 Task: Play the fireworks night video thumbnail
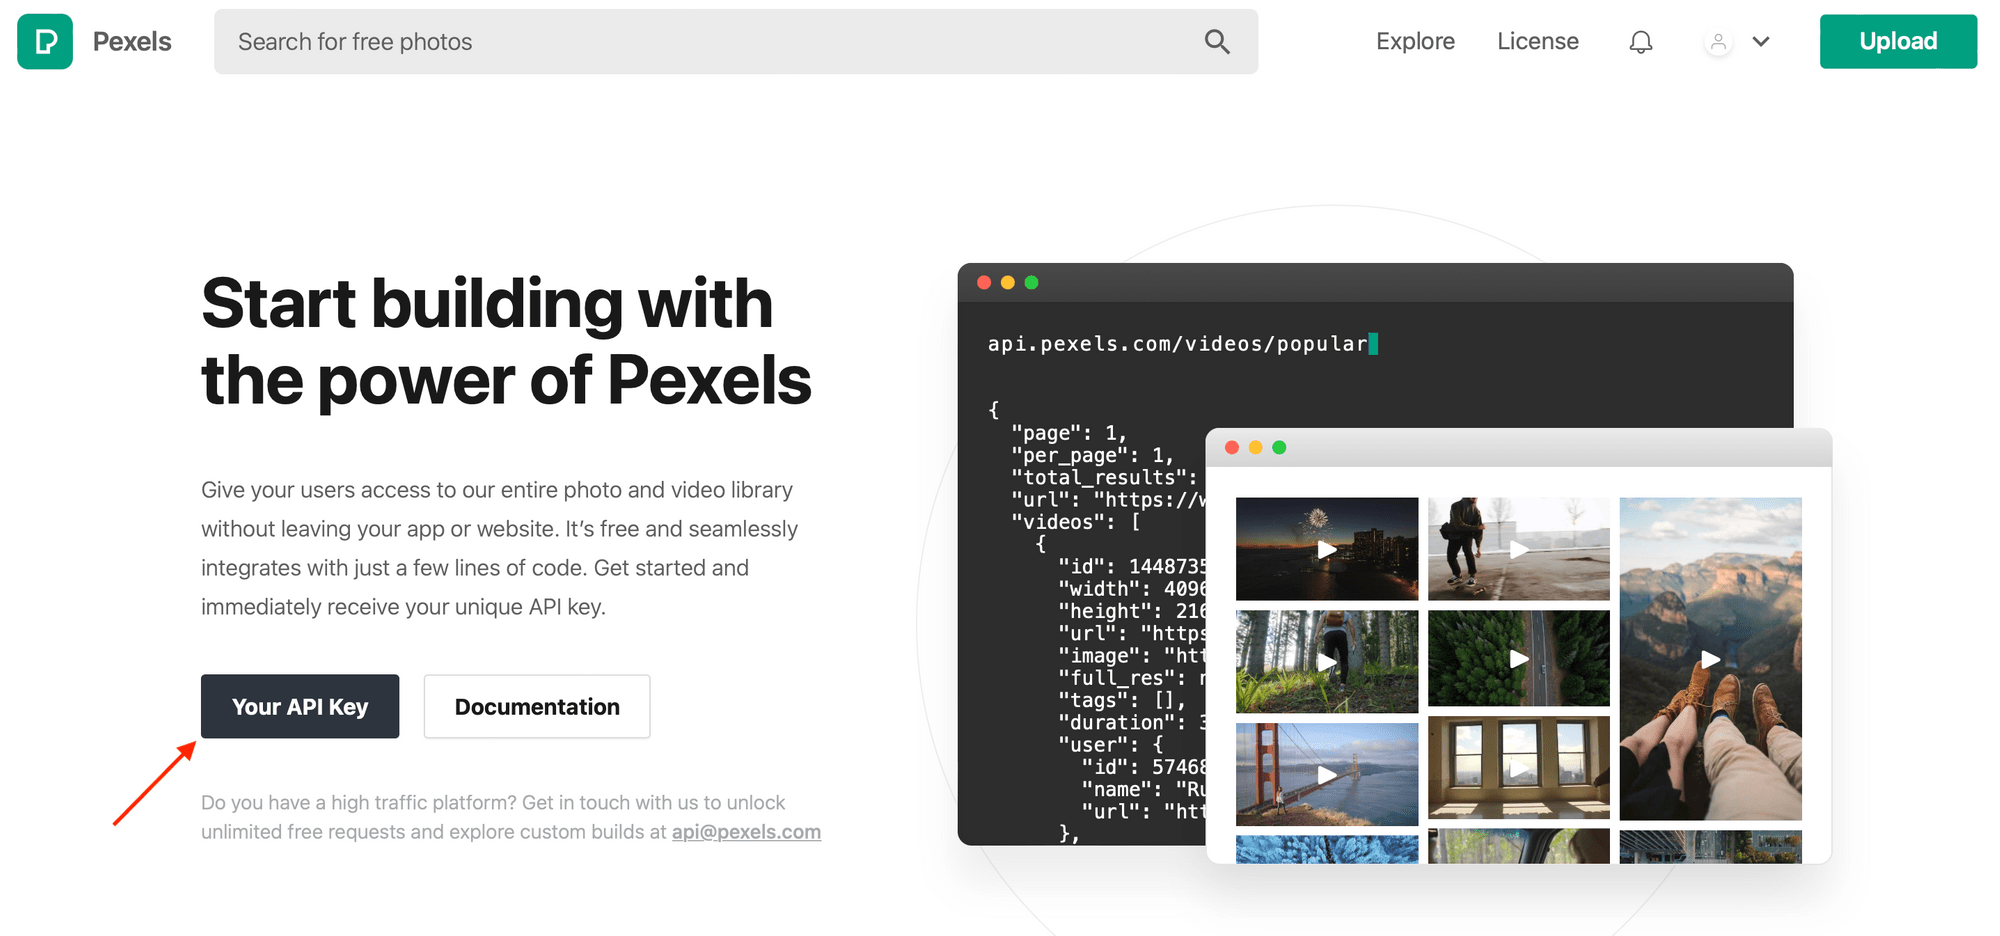pos(1327,549)
